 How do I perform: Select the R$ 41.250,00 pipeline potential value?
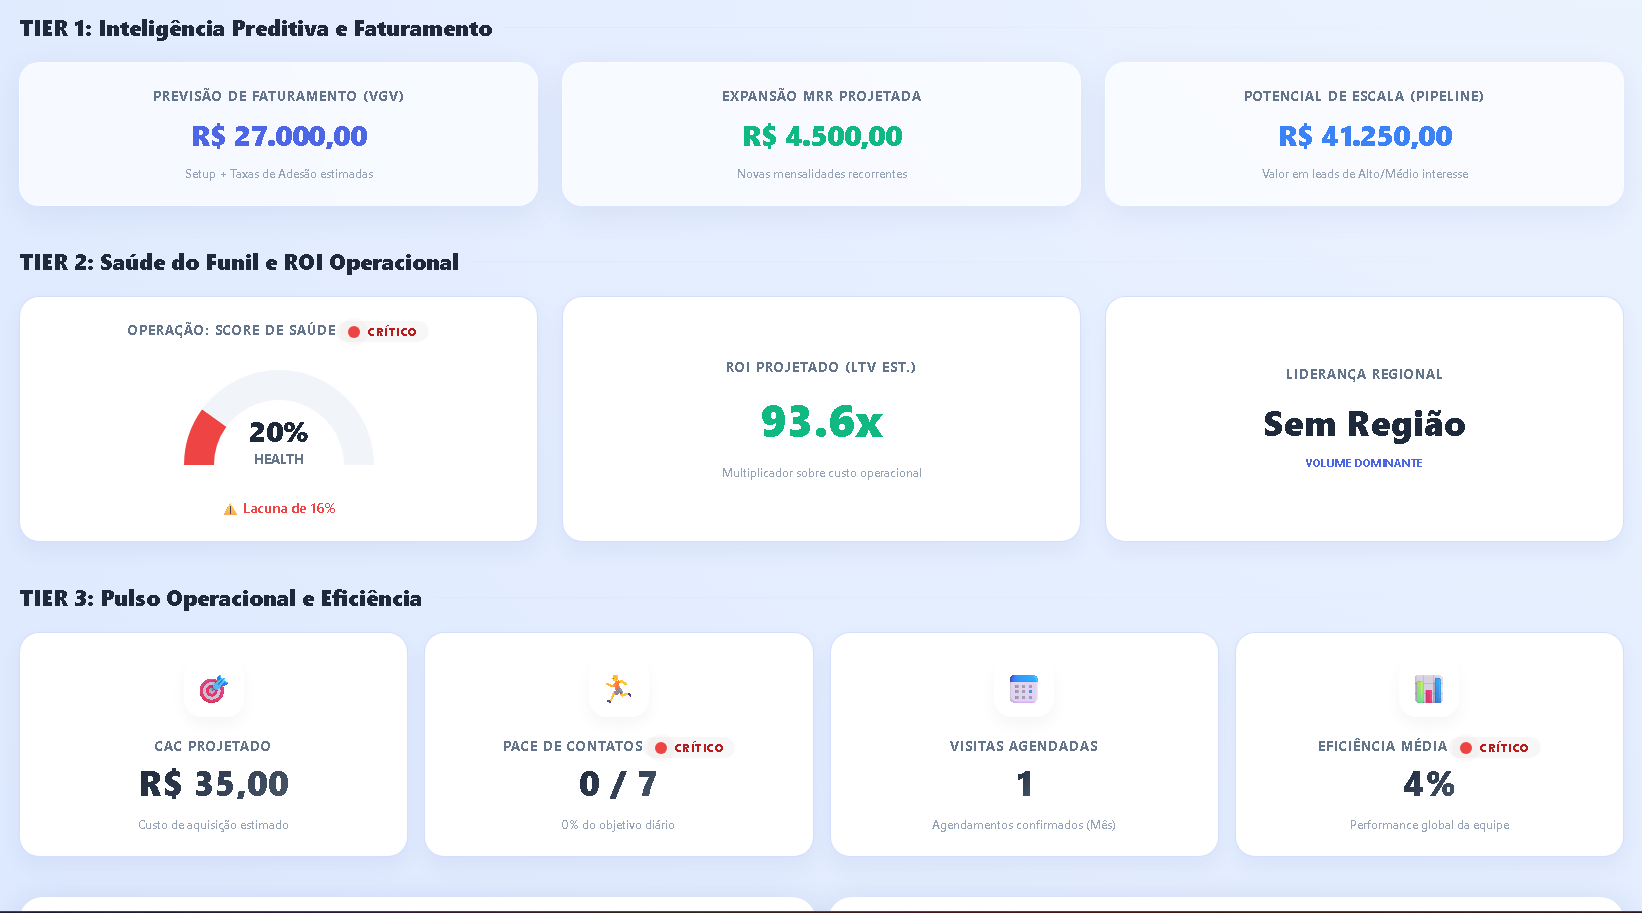(1365, 136)
